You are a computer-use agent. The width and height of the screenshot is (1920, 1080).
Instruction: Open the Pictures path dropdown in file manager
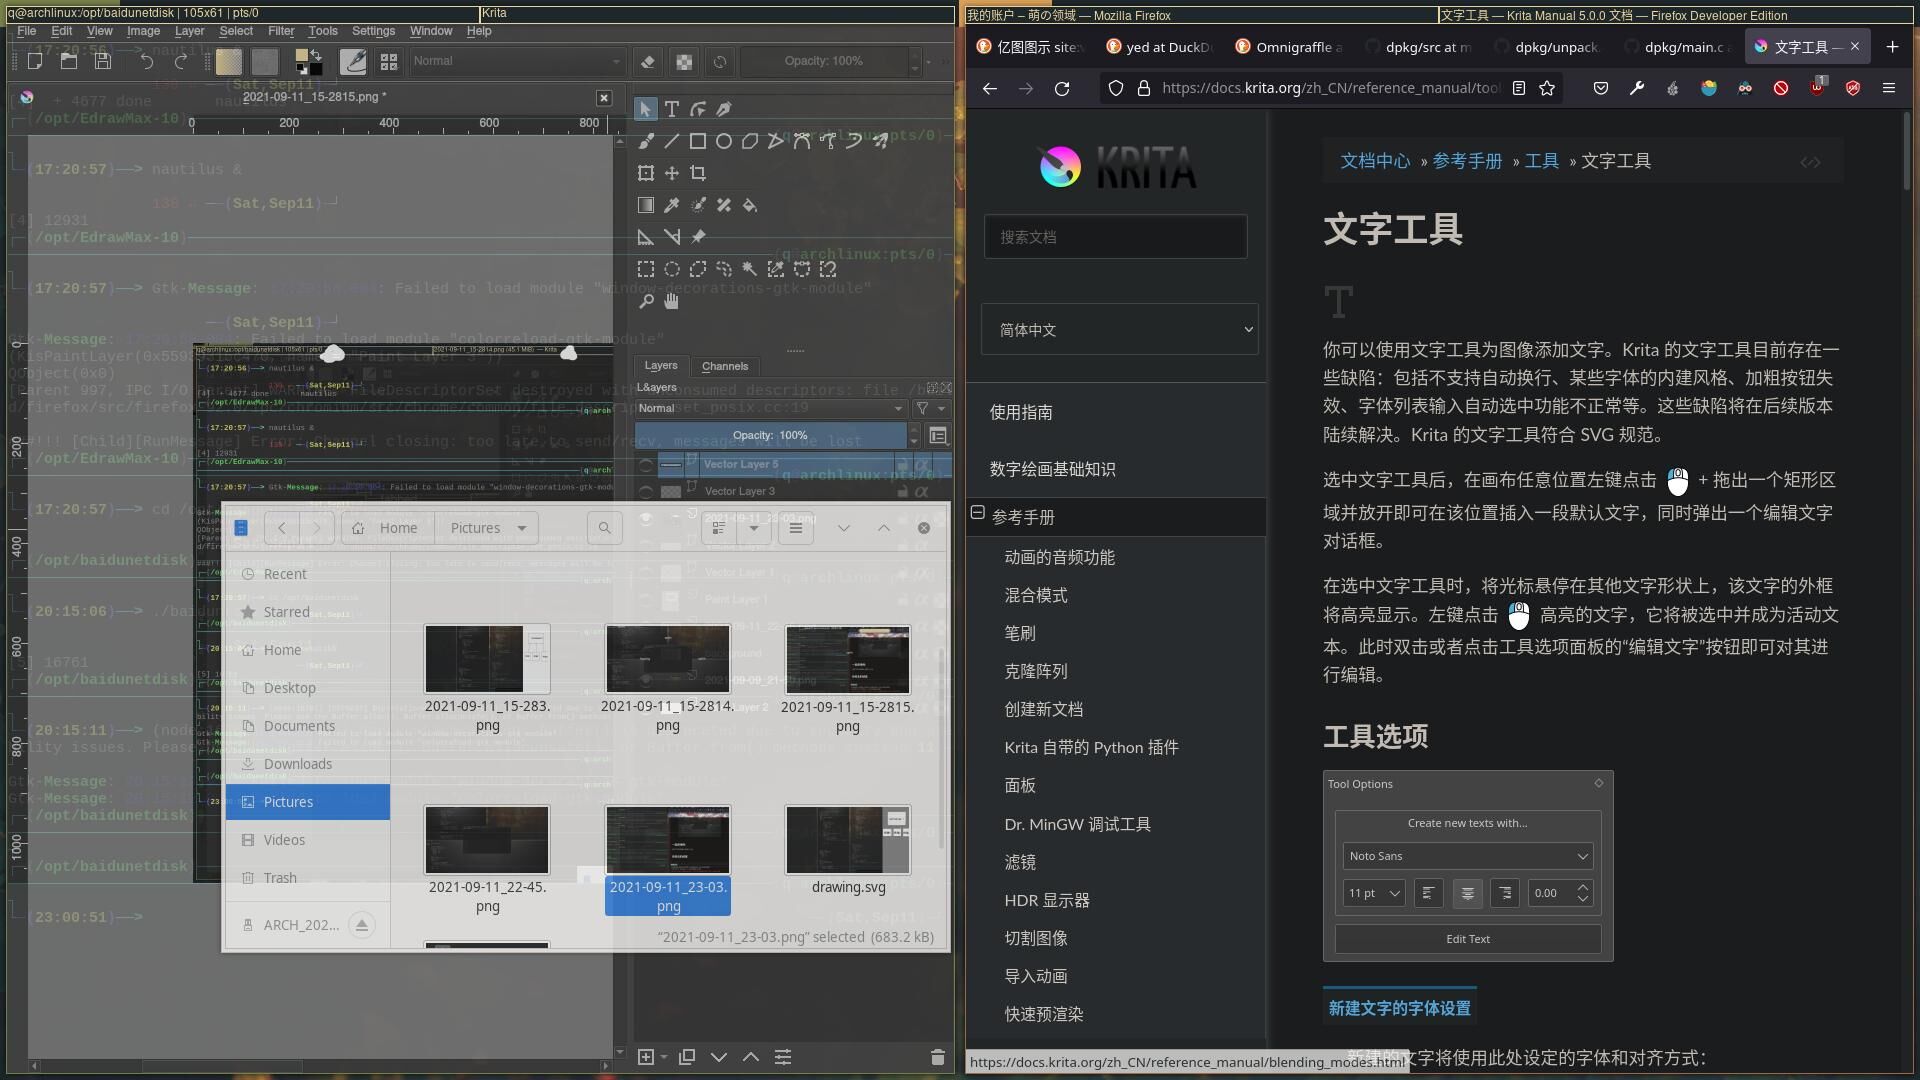pos(521,528)
